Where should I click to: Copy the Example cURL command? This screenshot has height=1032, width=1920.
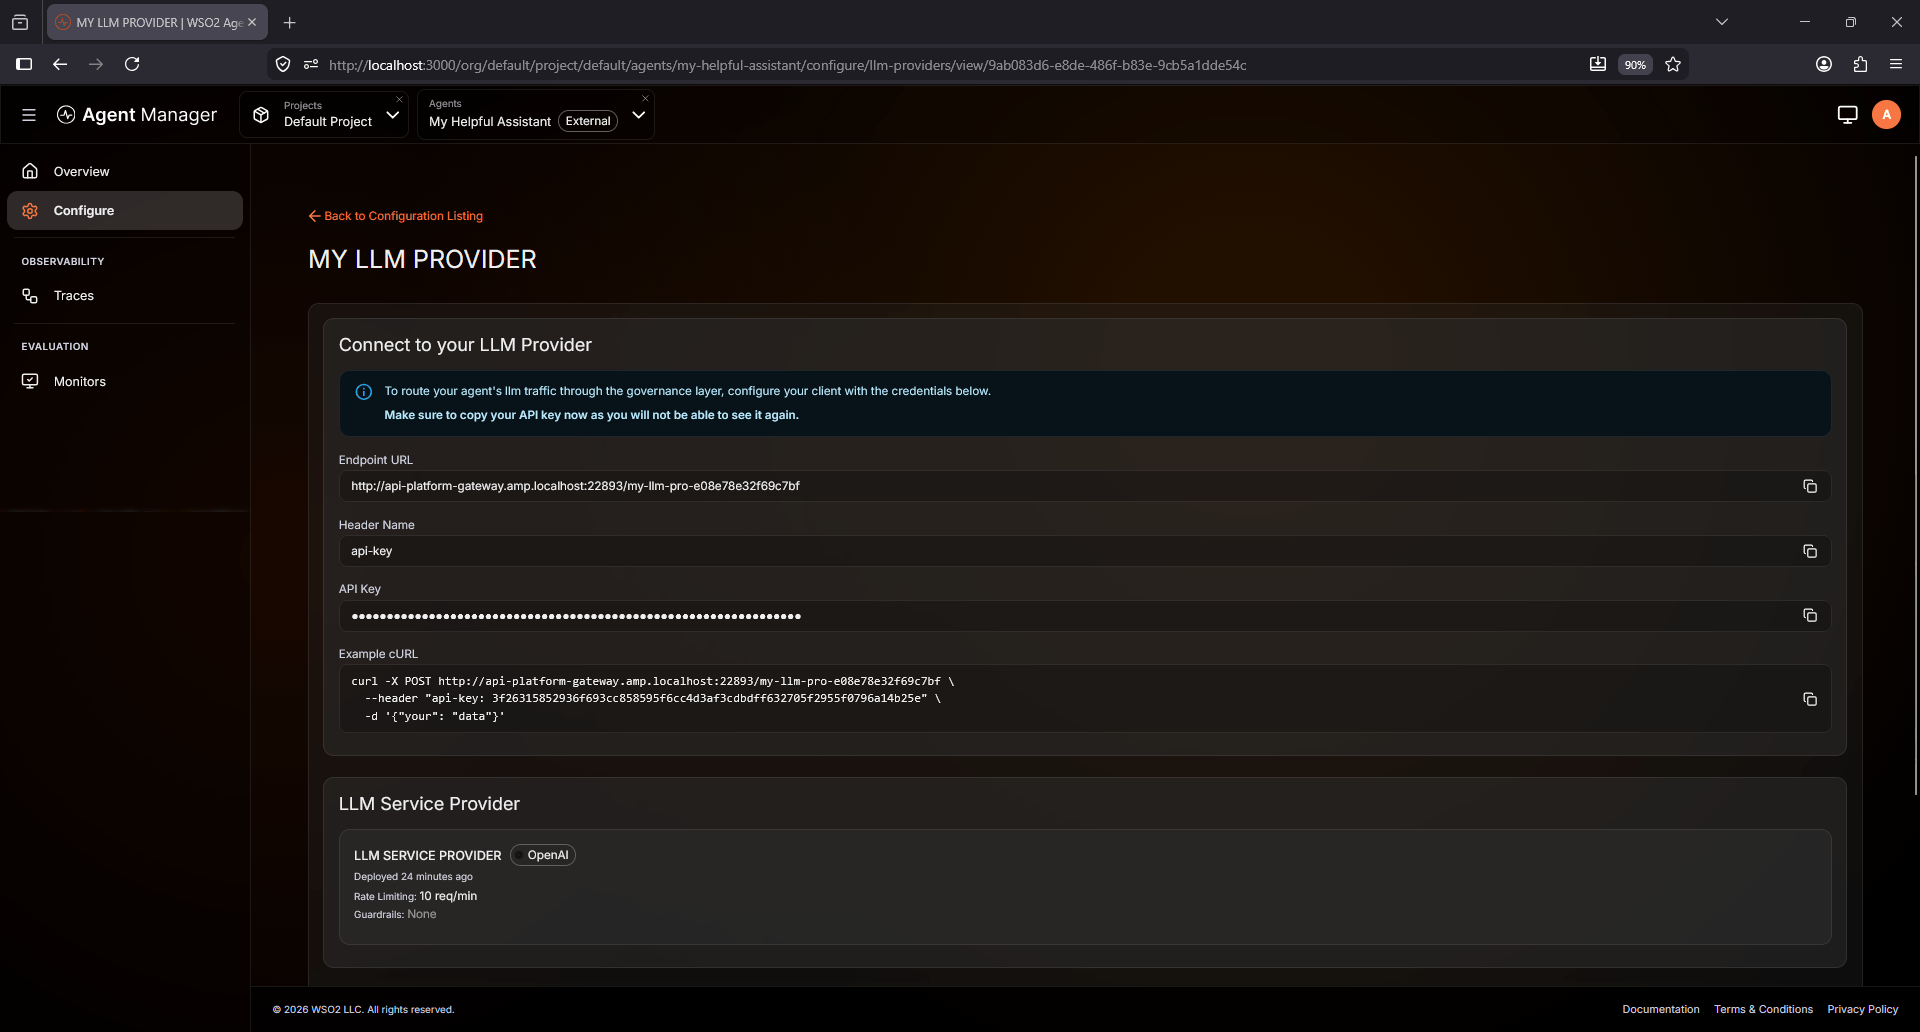pos(1809,699)
